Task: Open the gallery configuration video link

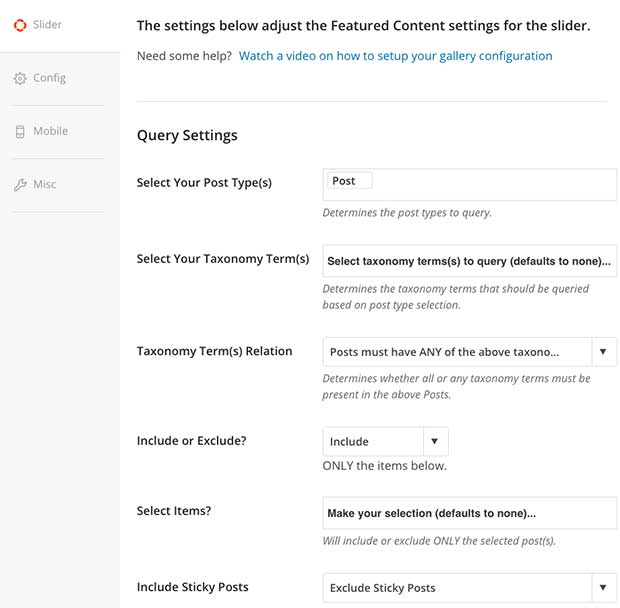Action: pos(395,56)
